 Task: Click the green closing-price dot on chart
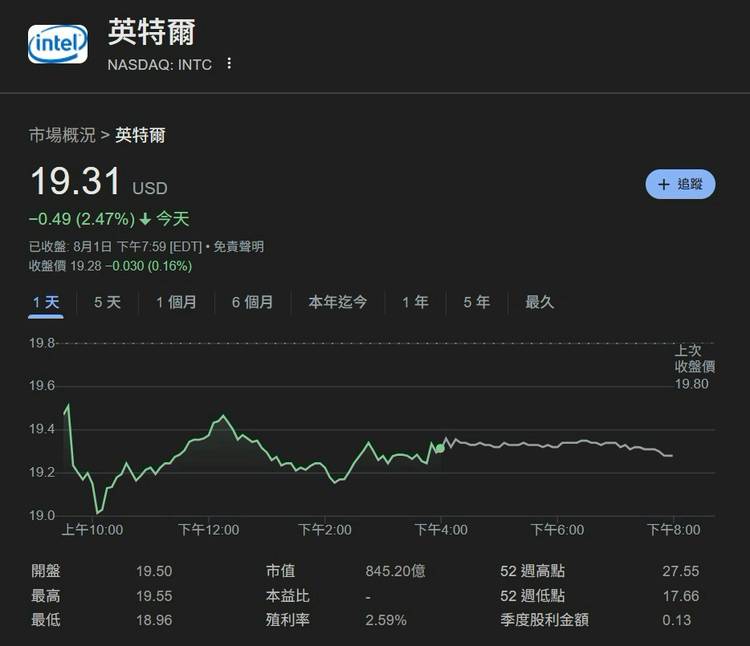[x=440, y=447]
